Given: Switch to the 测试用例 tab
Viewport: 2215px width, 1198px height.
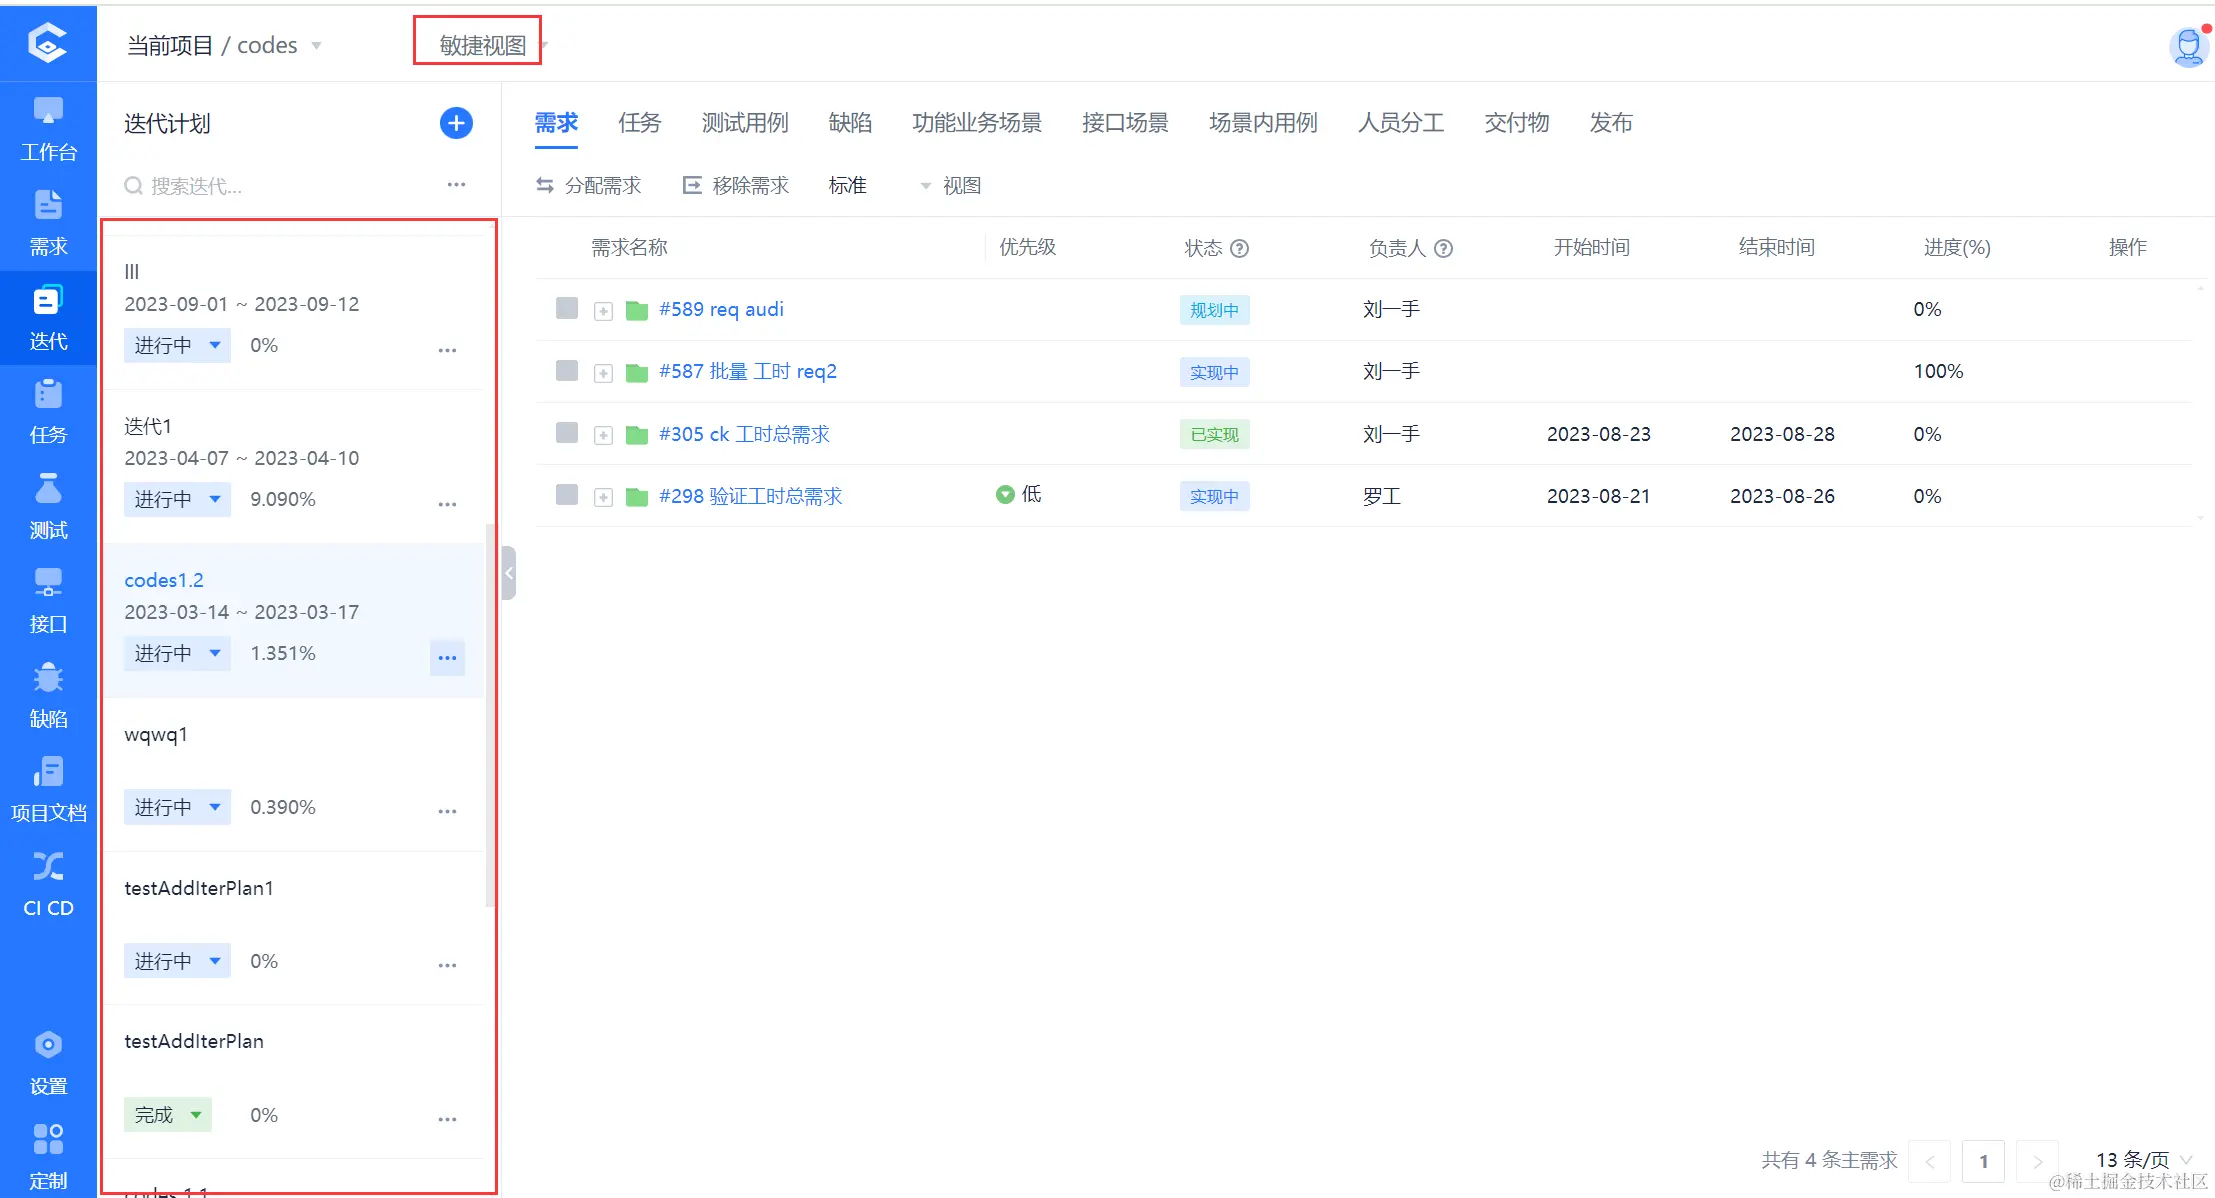Looking at the screenshot, I should click(744, 123).
